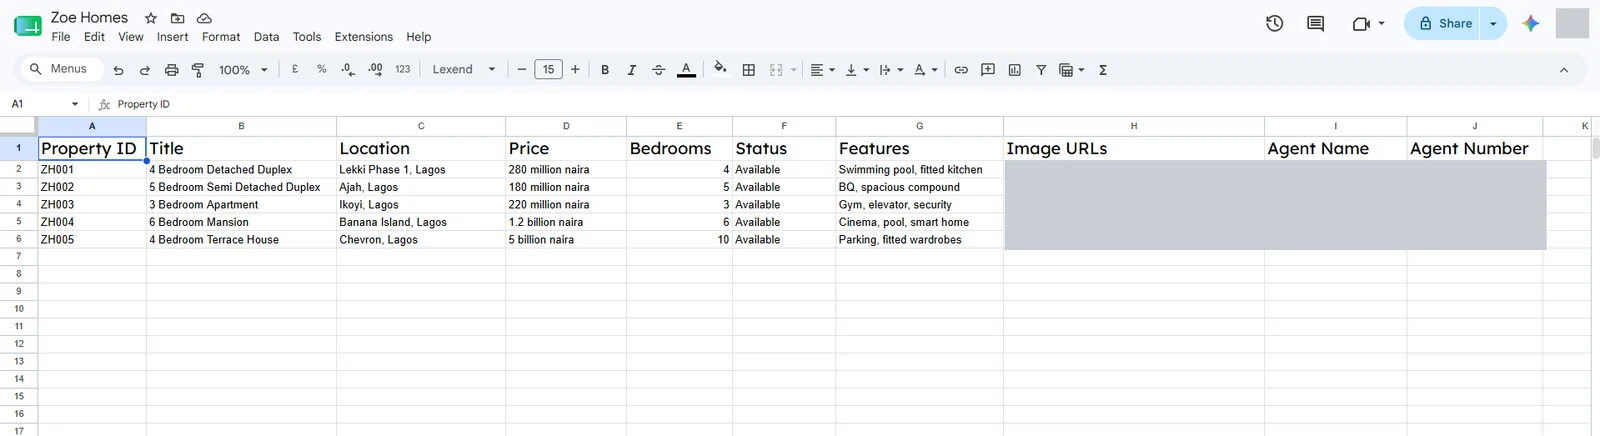
Task: Insert a comment from the toolbar
Action: pyautogui.click(x=988, y=70)
